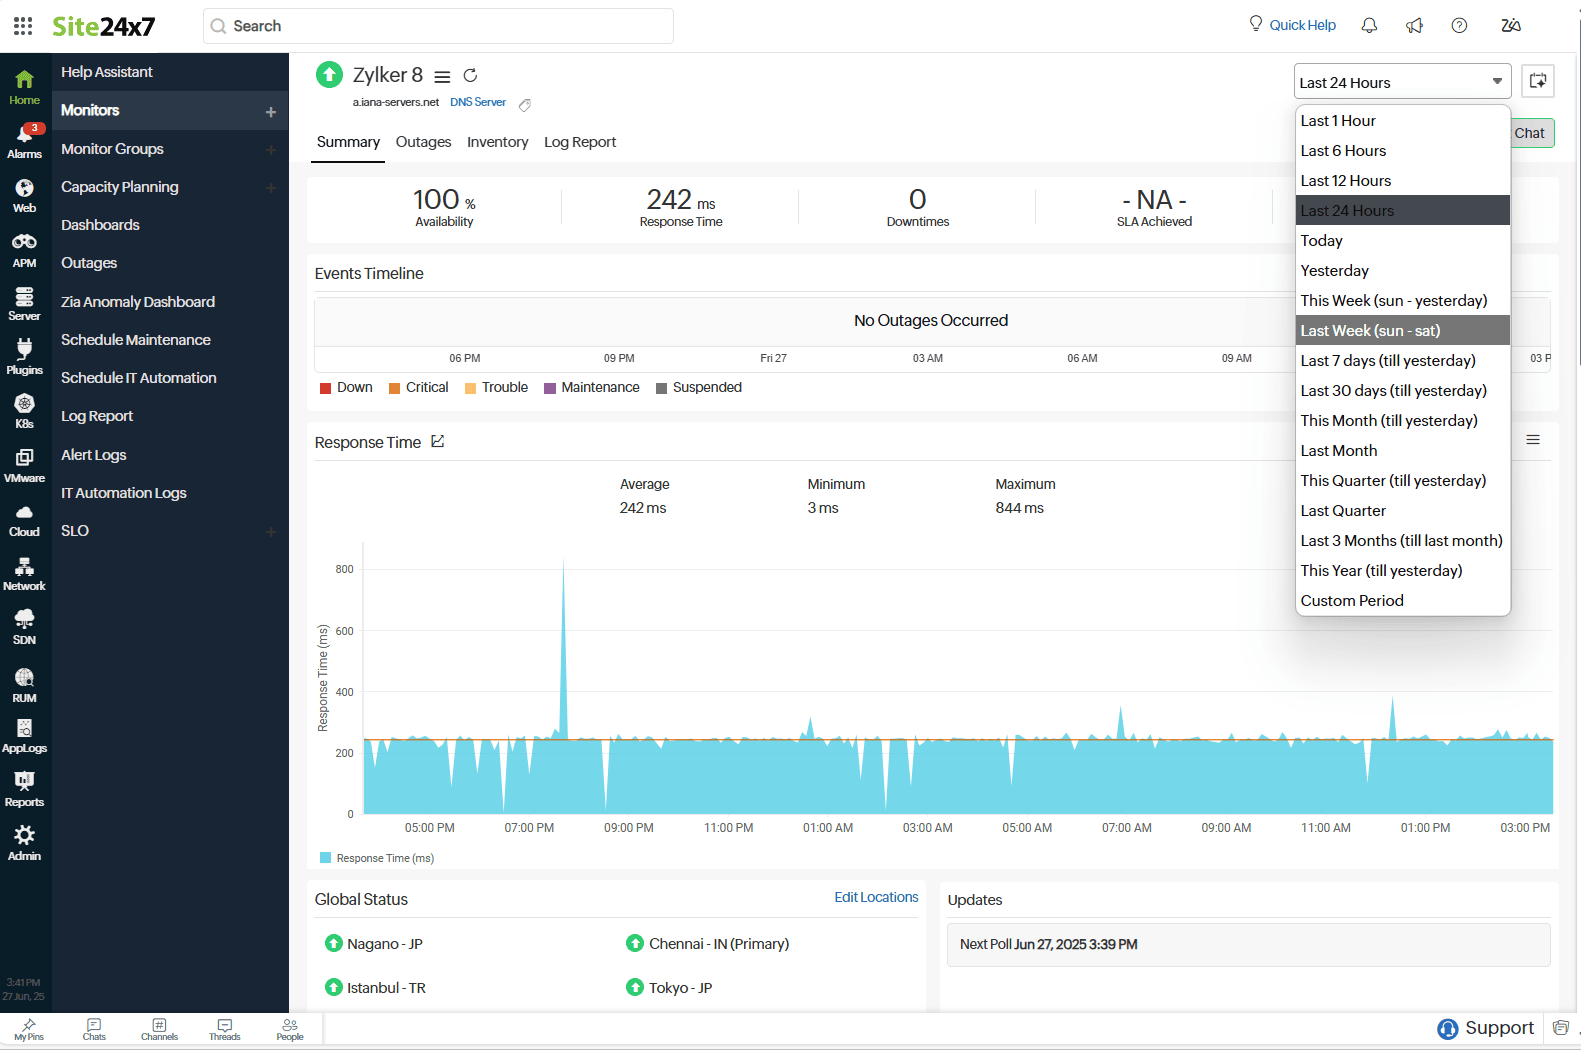Image resolution: width=1581 pixels, height=1050 pixels.
Task: Open the response time chart options menu
Action: tap(1532, 440)
